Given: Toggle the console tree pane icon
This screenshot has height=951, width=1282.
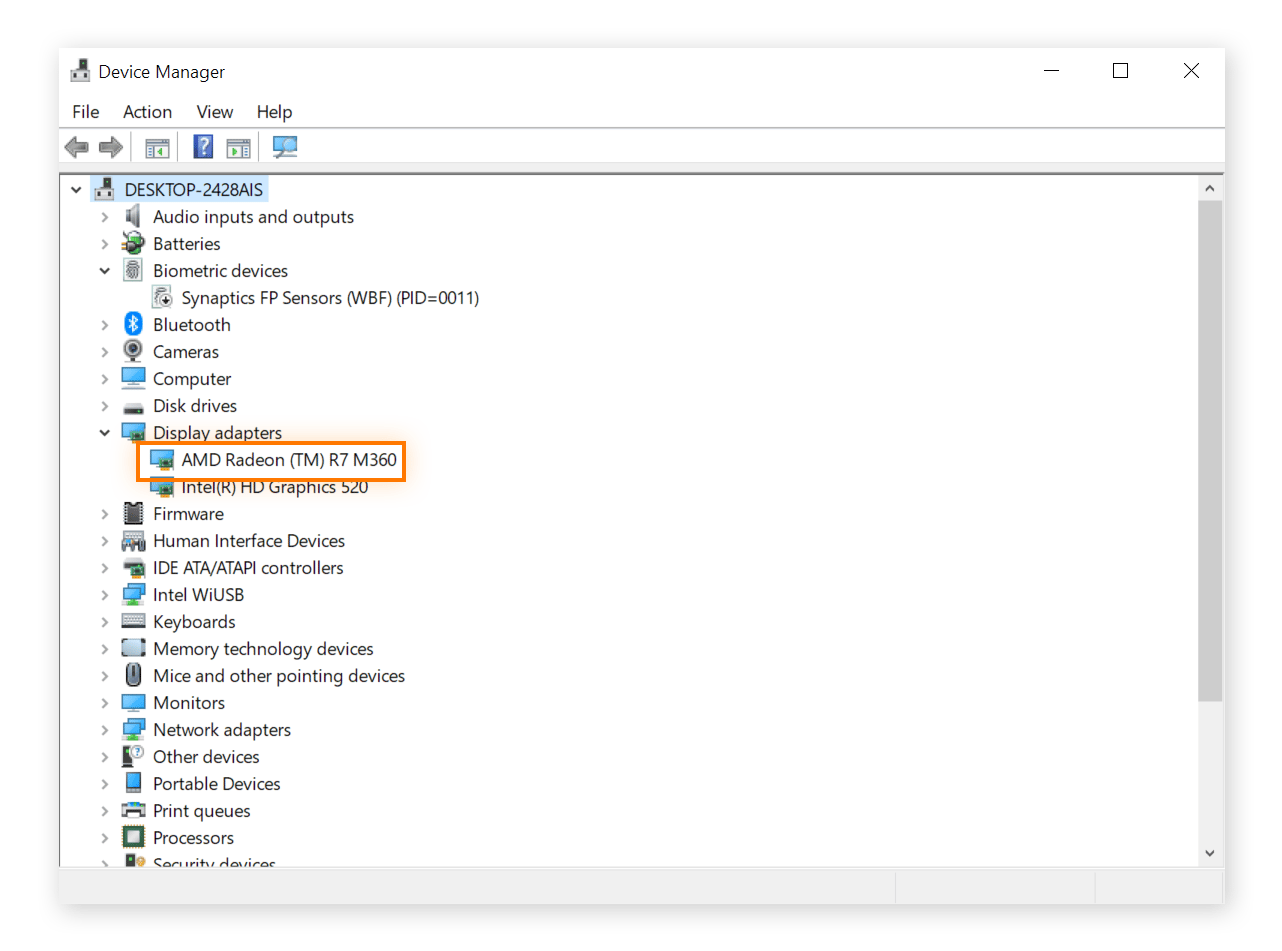Looking at the screenshot, I should pyautogui.click(x=157, y=147).
